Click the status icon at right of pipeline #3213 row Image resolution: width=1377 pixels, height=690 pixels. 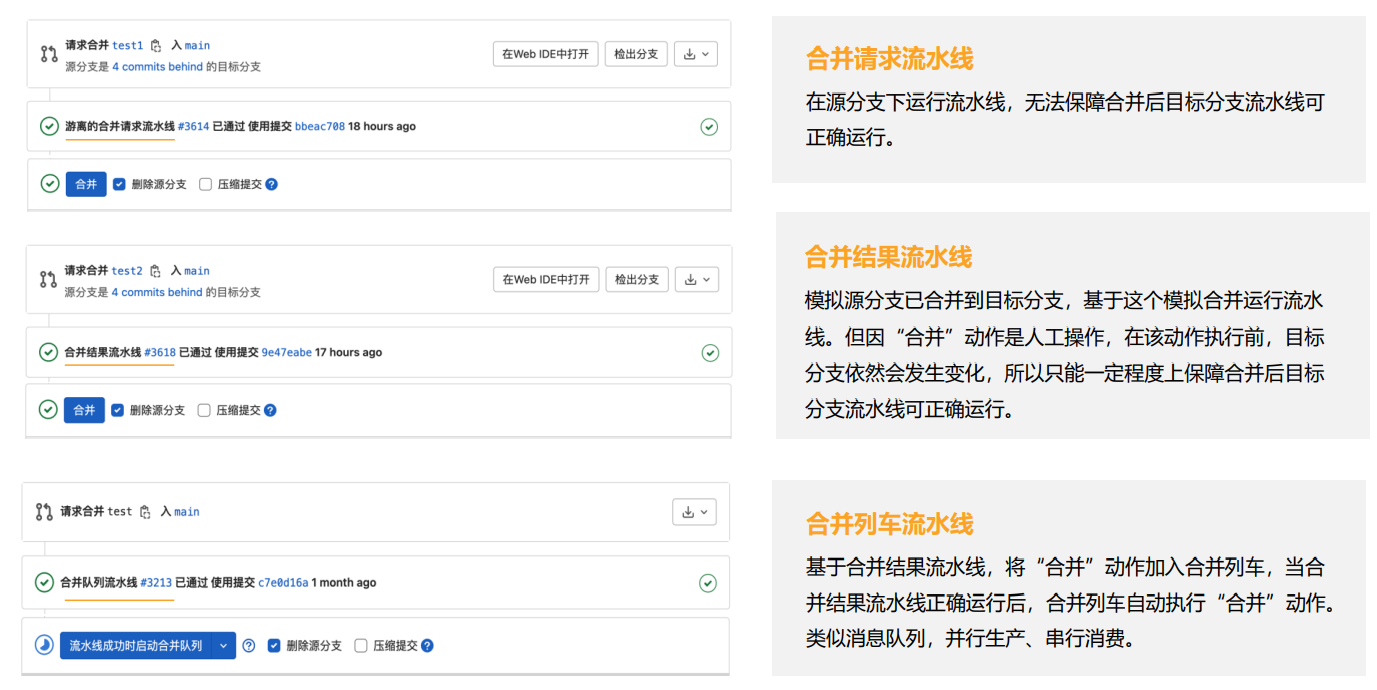click(707, 583)
